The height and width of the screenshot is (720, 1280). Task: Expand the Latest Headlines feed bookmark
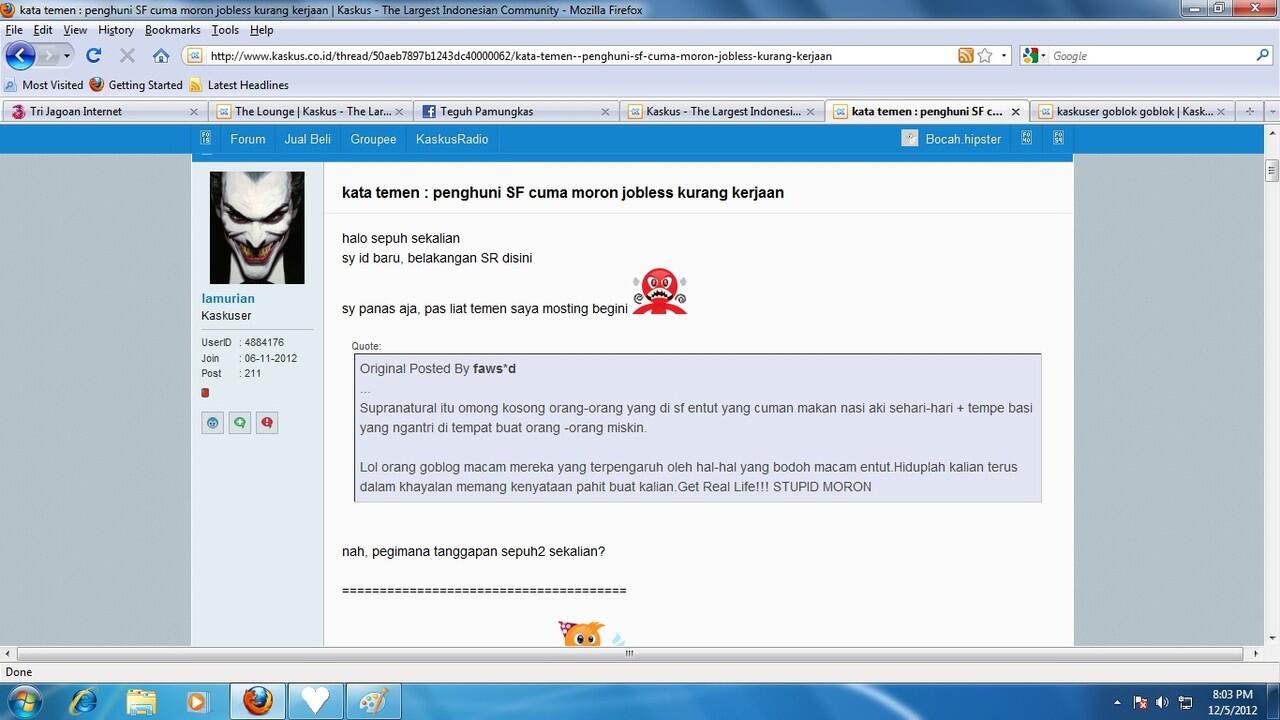tap(239, 85)
